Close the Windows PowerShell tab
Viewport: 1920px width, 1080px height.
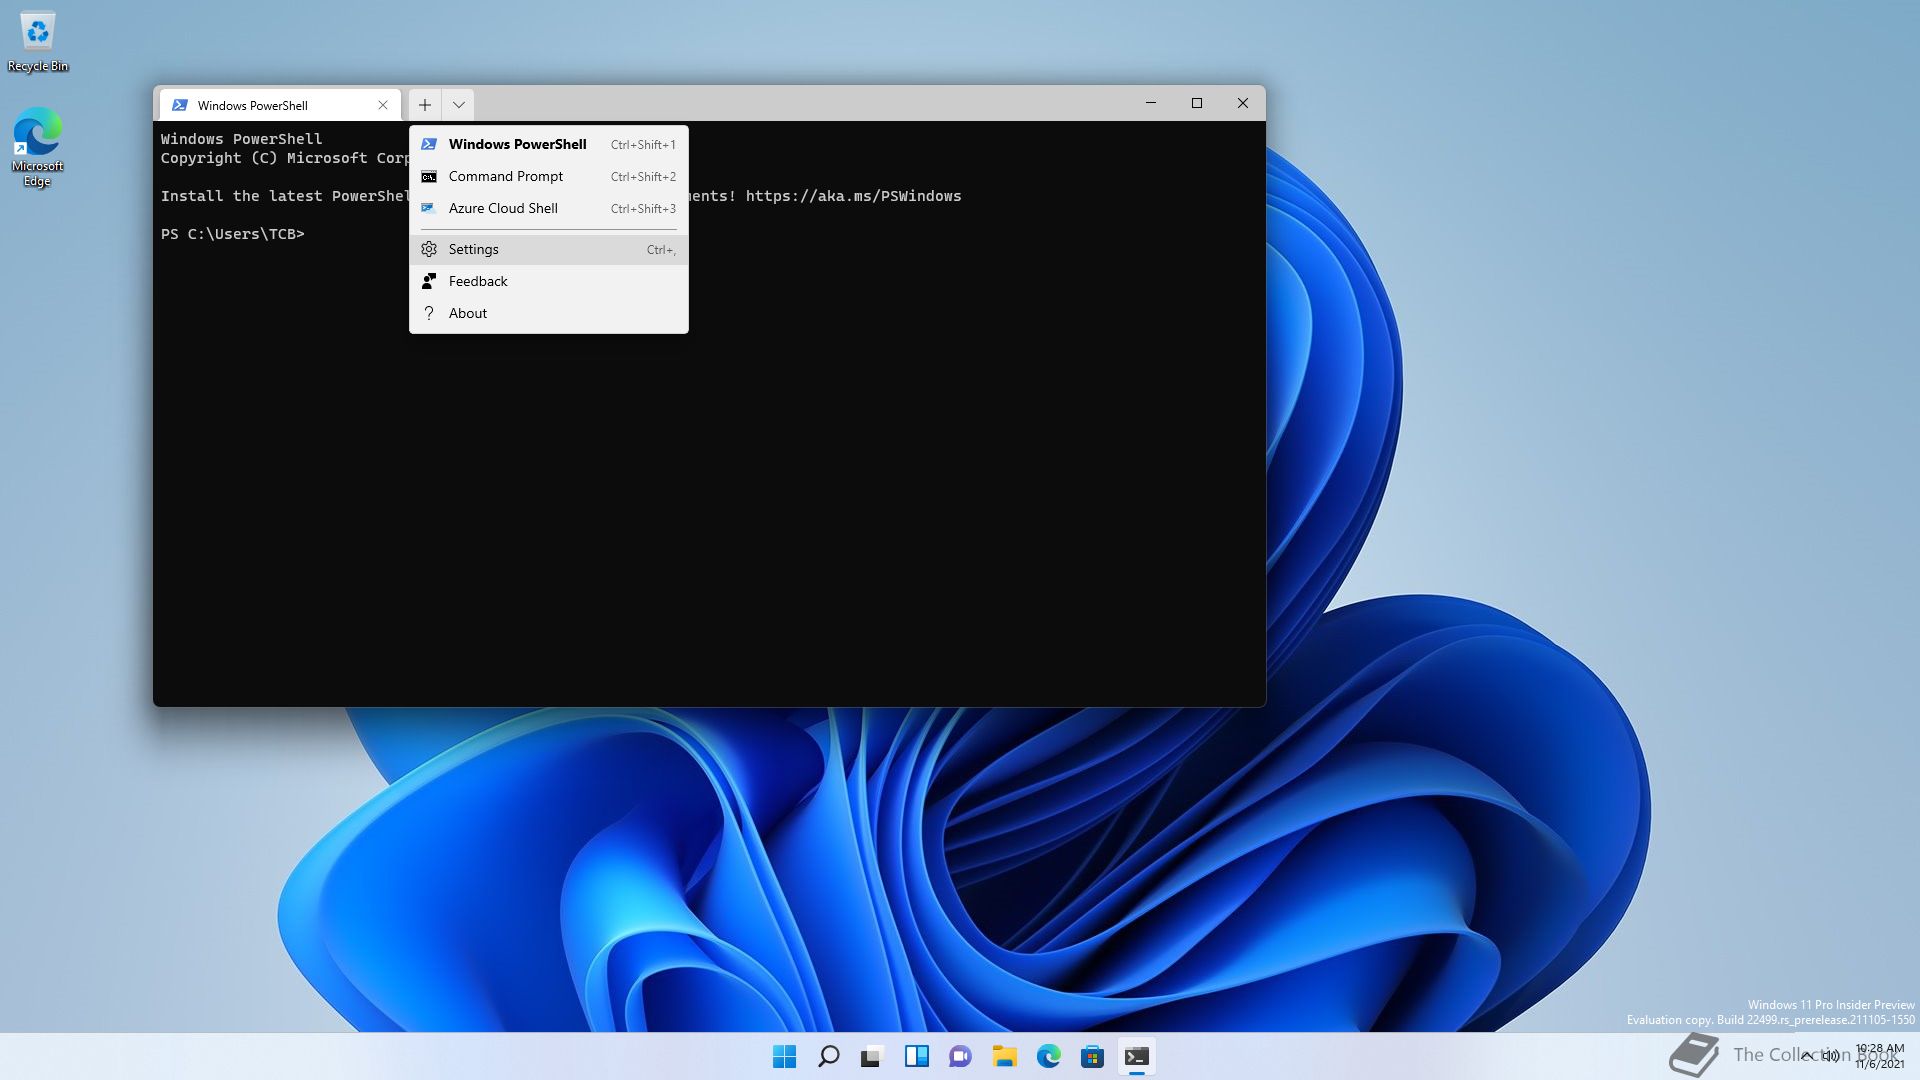pos(383,105)
